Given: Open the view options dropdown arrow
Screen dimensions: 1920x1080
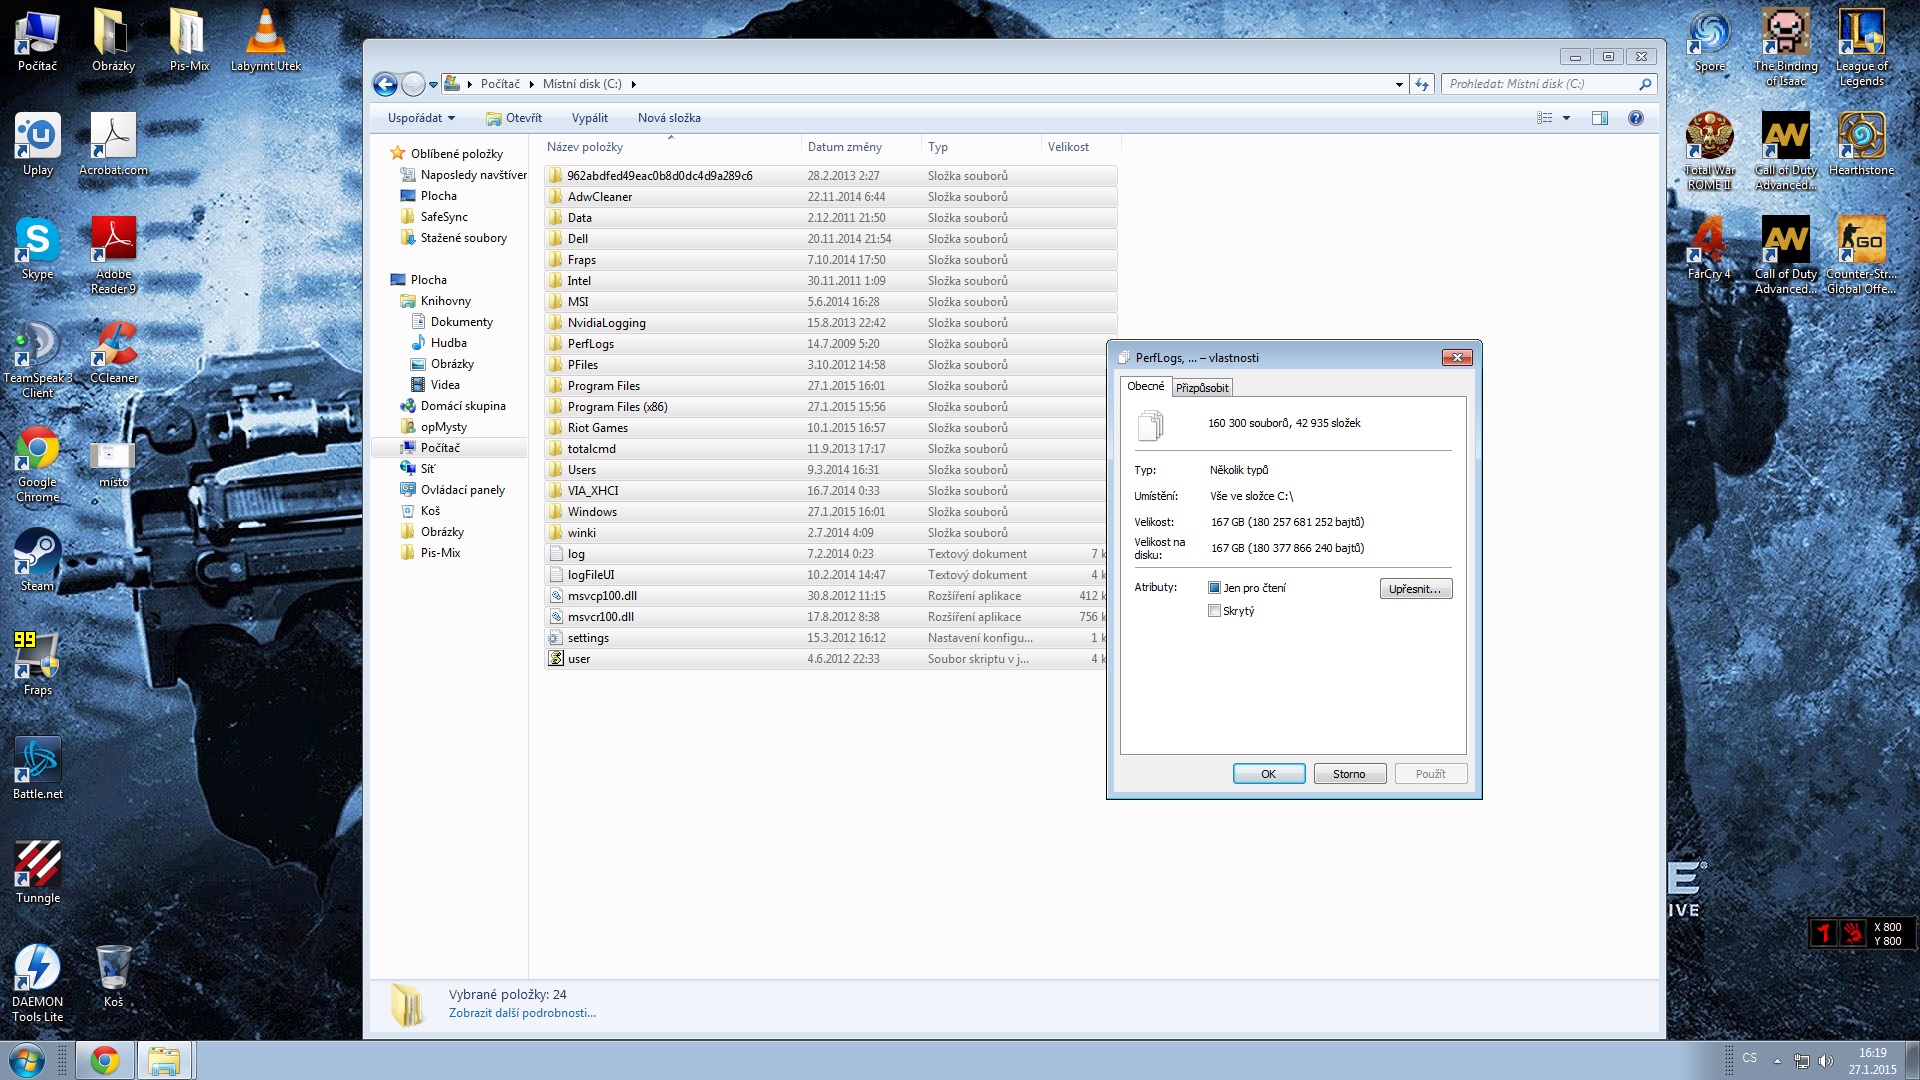Looking at the screenshot, I should coord(1567,118).
